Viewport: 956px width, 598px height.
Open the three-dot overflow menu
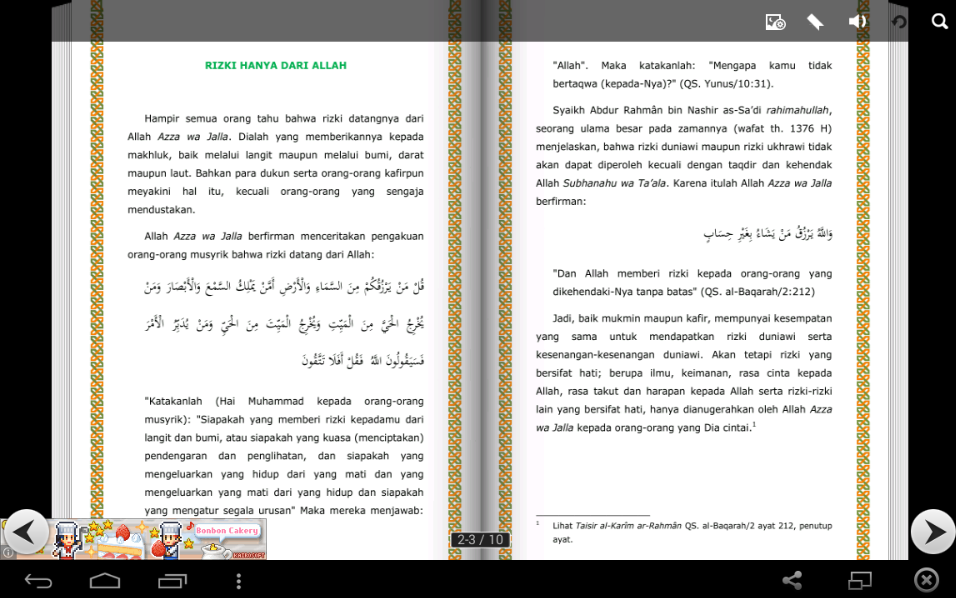coord(238,581)
